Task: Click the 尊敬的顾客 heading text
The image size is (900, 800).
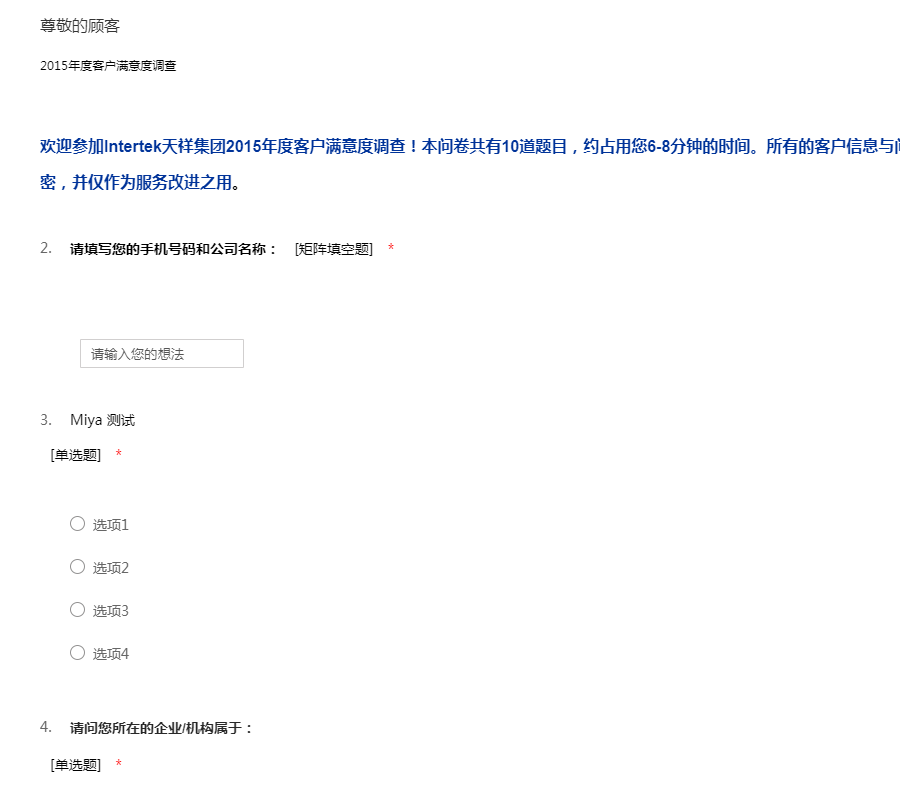Action: pyautogui.click(x=80, y=26)
